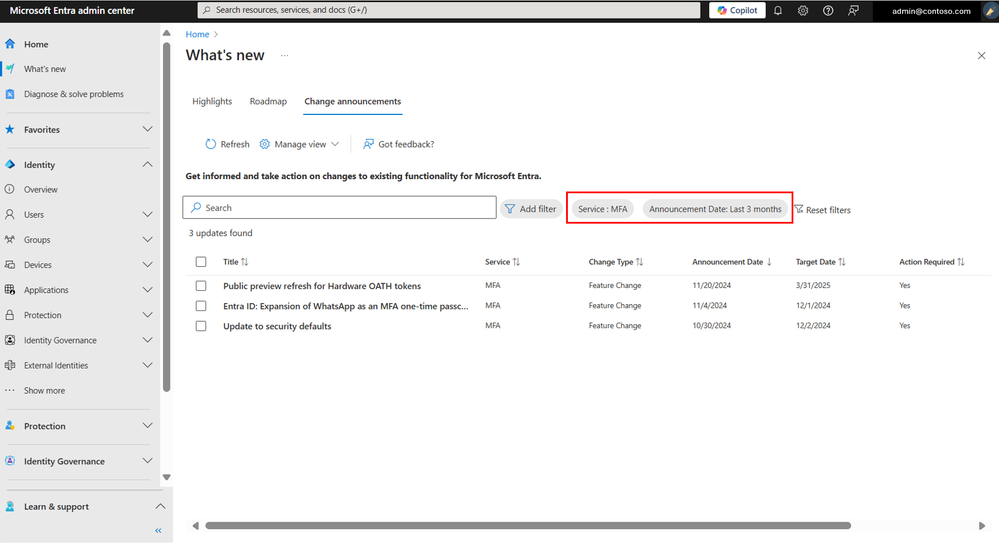999x553 pixels.
Task: Switch to the Highlights tab
Action: [x=212, y=101]
